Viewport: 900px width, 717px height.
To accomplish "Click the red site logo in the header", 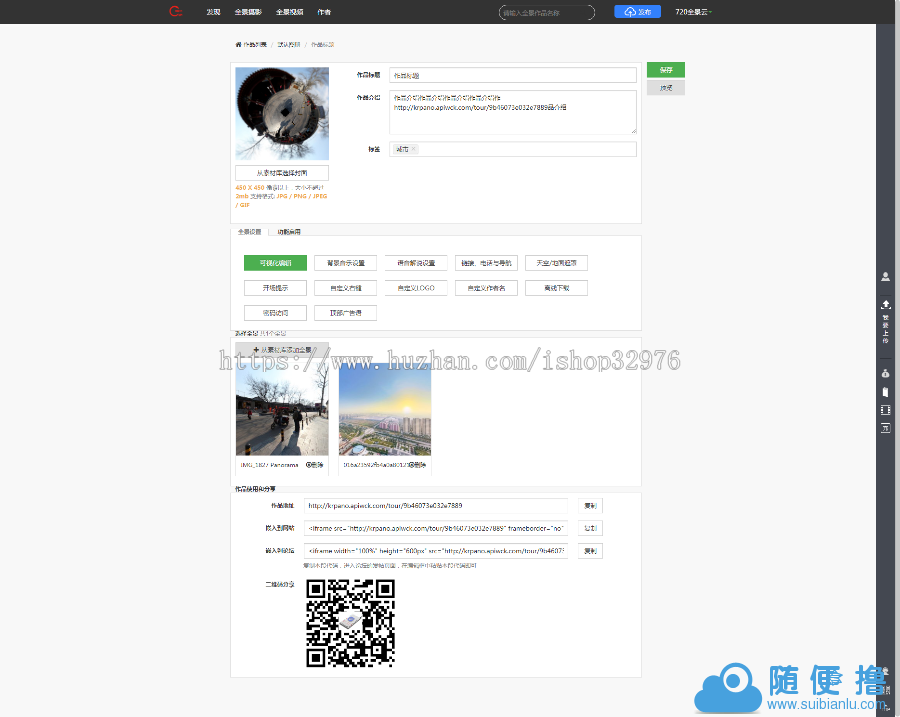I will pos(176,11).
